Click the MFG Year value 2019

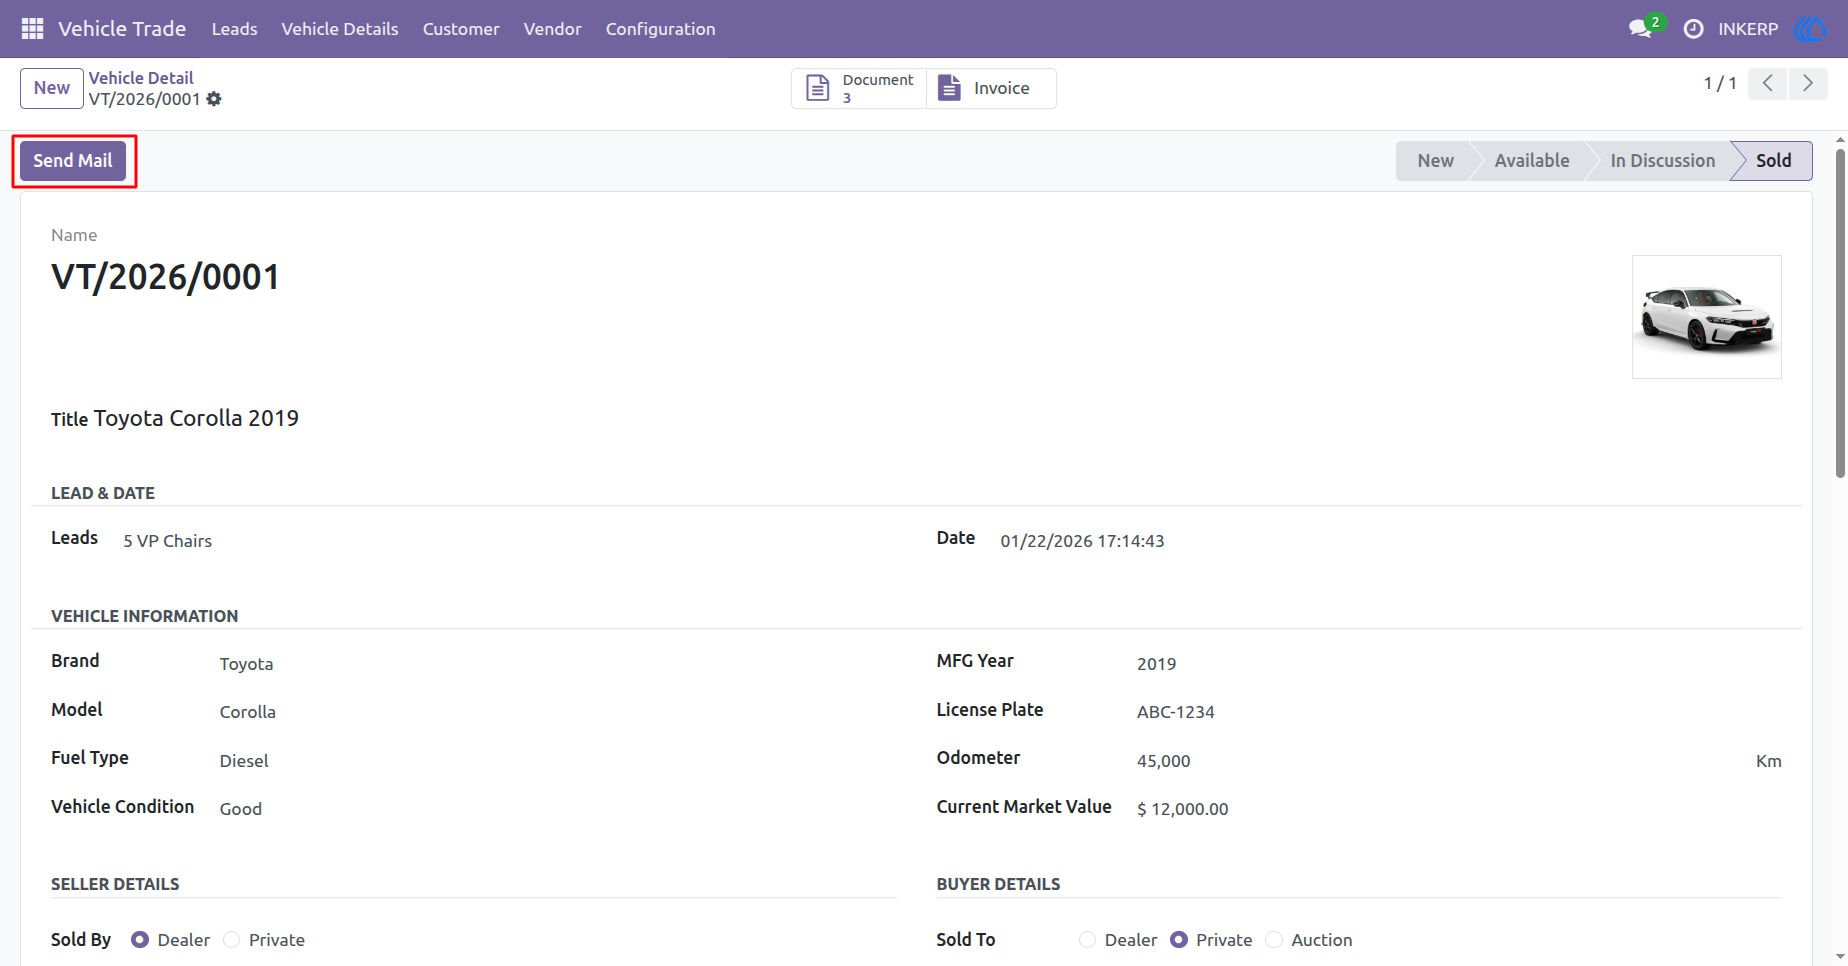coord(1157,664)
